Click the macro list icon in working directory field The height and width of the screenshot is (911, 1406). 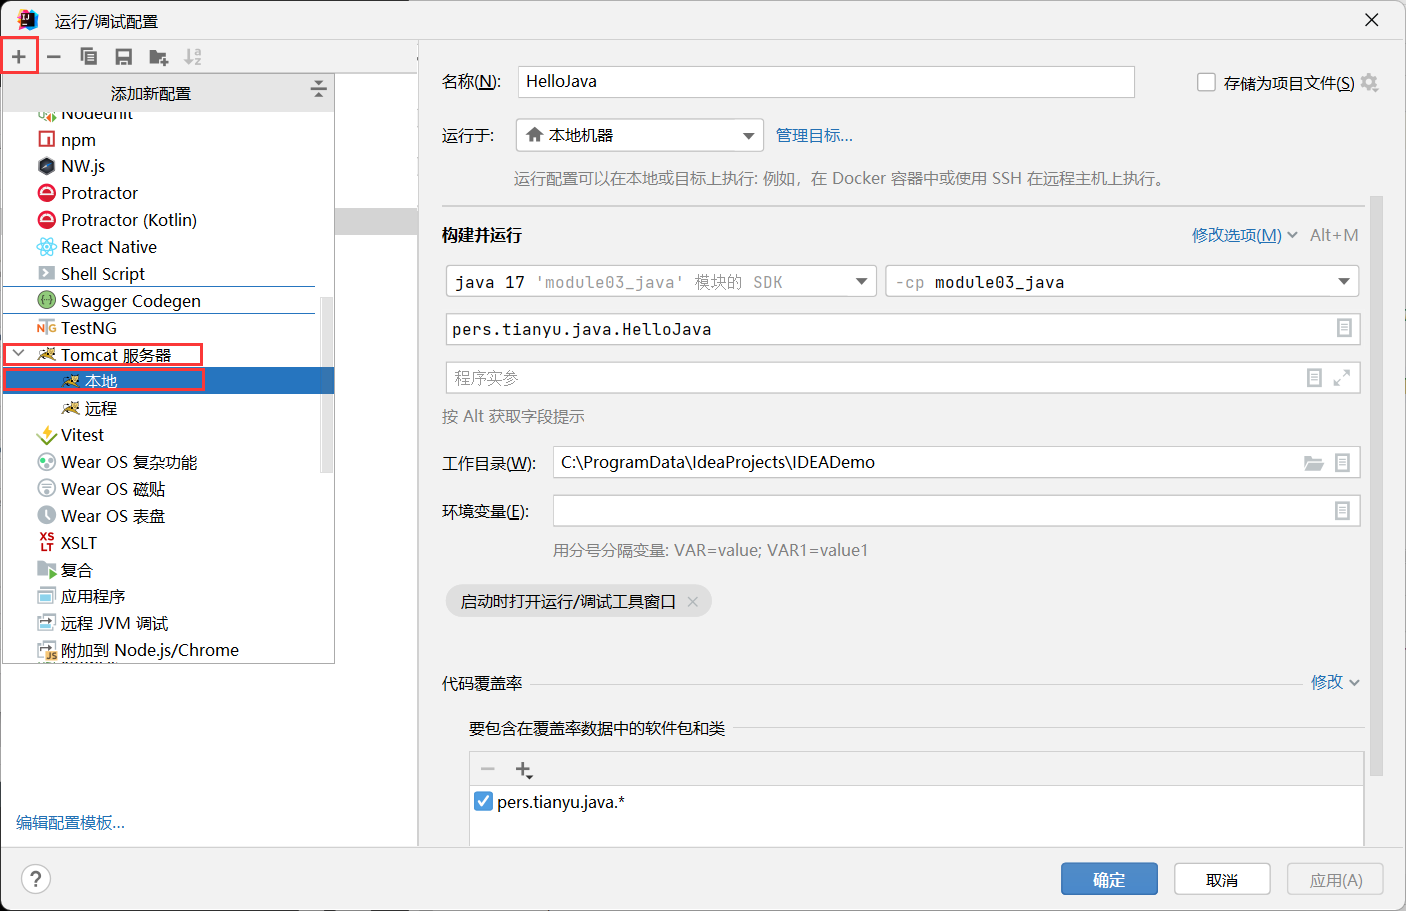(1342, 463)
